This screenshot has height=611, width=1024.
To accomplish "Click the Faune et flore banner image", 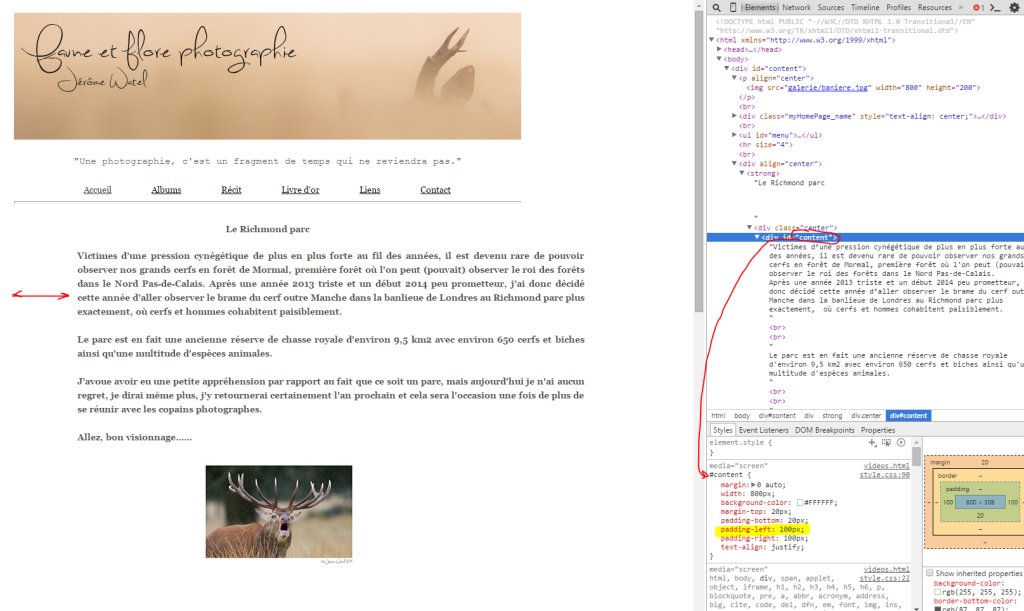I will click(x=268, y=76).
